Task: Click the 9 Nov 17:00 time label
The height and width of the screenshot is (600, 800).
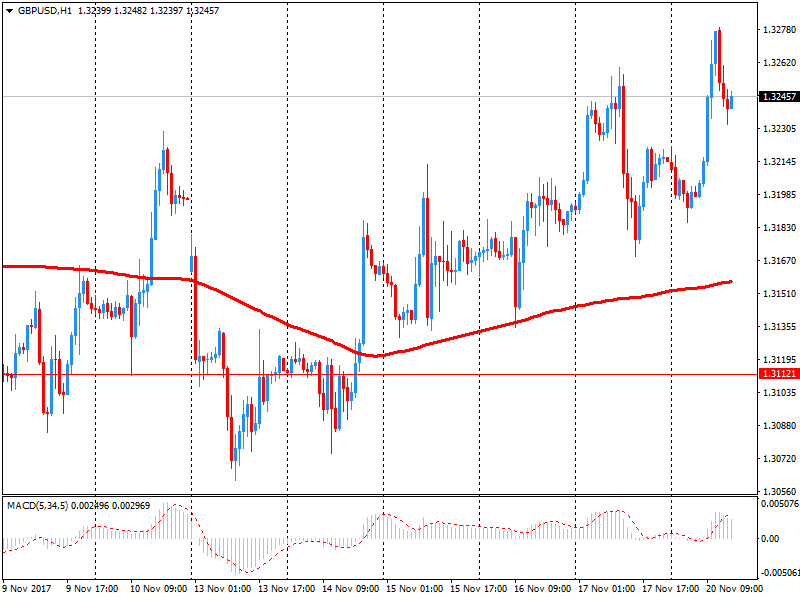Action: pos(92,589)
